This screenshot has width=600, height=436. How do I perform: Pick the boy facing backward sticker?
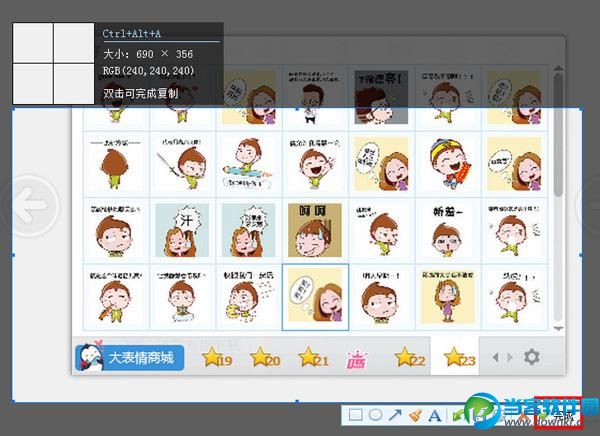click(x=116, y=164)
